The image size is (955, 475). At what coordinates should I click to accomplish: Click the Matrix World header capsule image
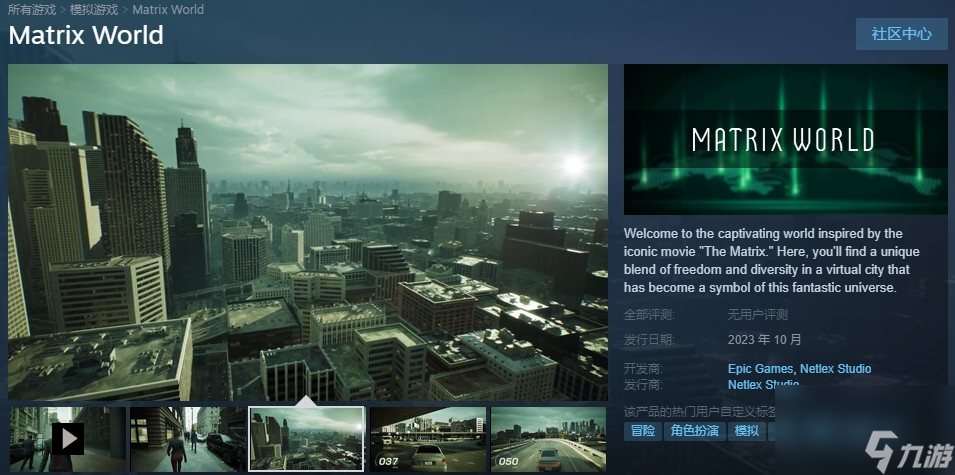pyautogui.click(x=786, y=139)
